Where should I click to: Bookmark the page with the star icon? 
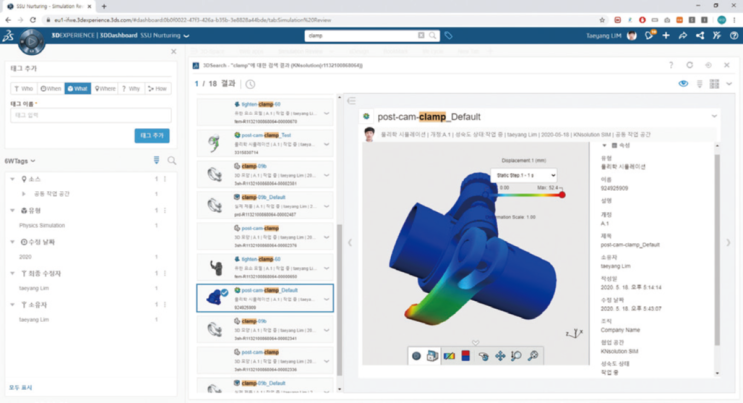click(602, 20)
